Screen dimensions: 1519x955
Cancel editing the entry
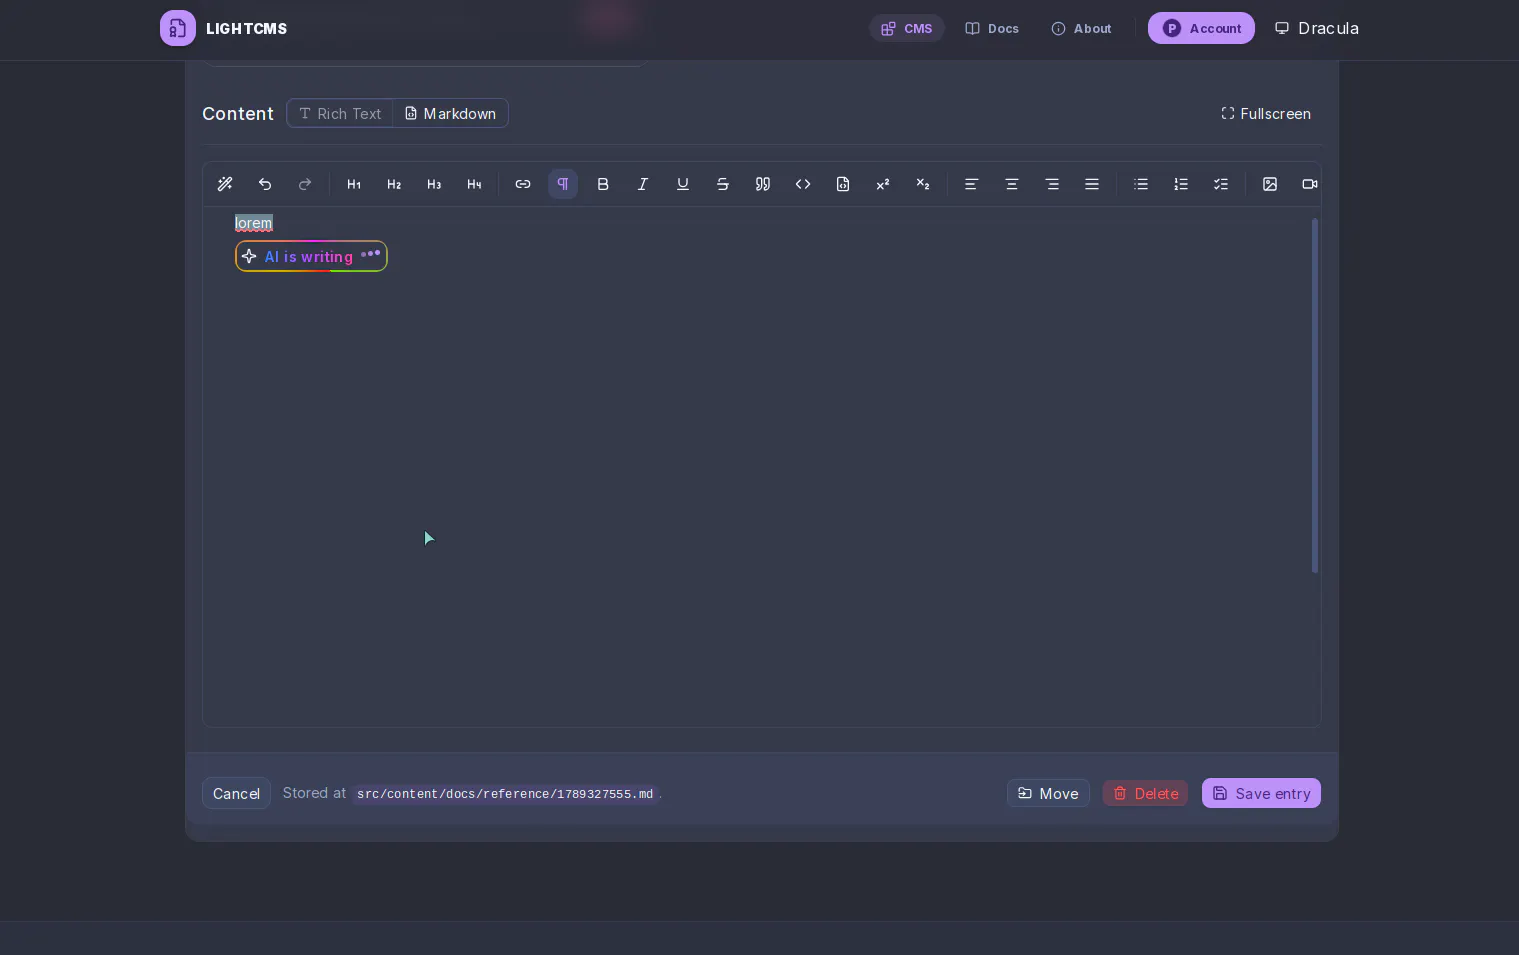pos(236,794)
